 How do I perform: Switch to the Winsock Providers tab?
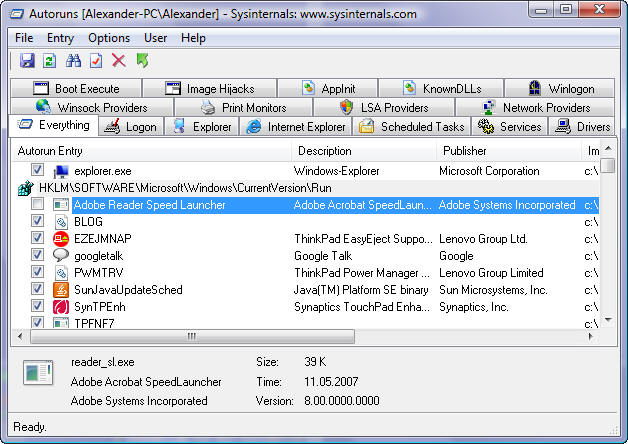pos(92,107)
